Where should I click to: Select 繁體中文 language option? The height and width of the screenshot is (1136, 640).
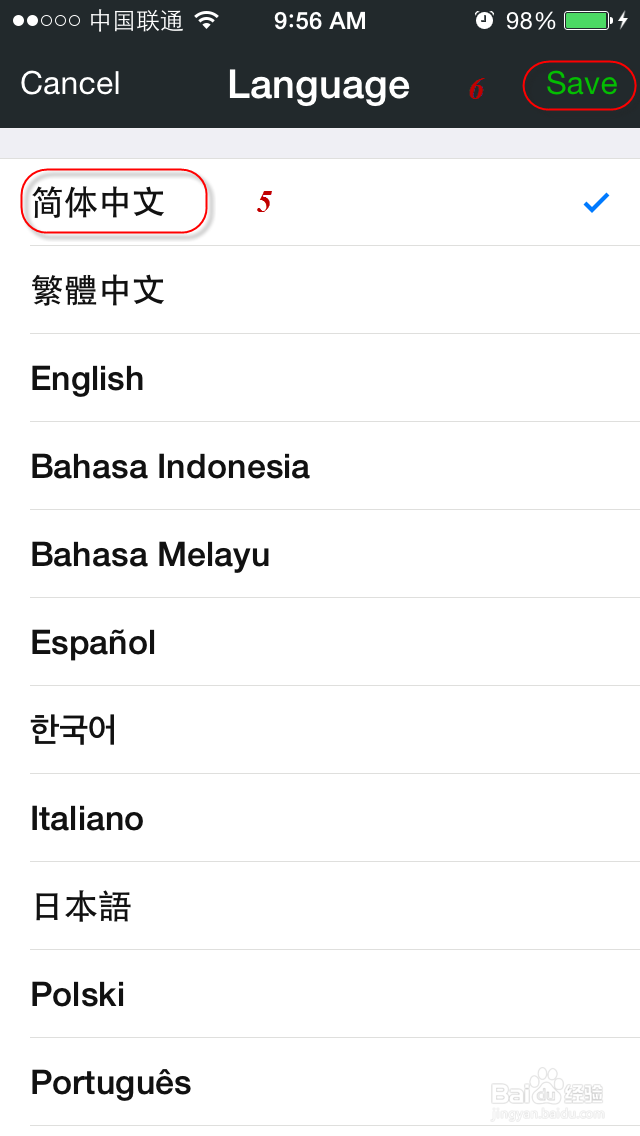98,291
